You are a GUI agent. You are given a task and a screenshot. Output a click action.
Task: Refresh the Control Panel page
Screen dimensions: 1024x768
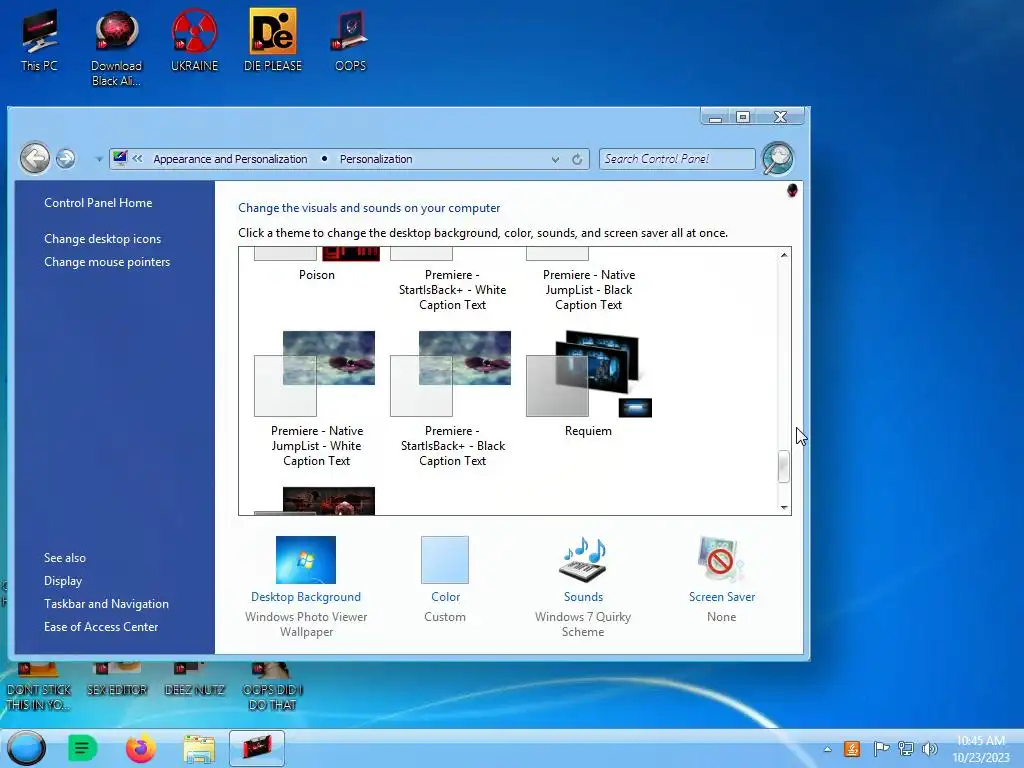577,159
